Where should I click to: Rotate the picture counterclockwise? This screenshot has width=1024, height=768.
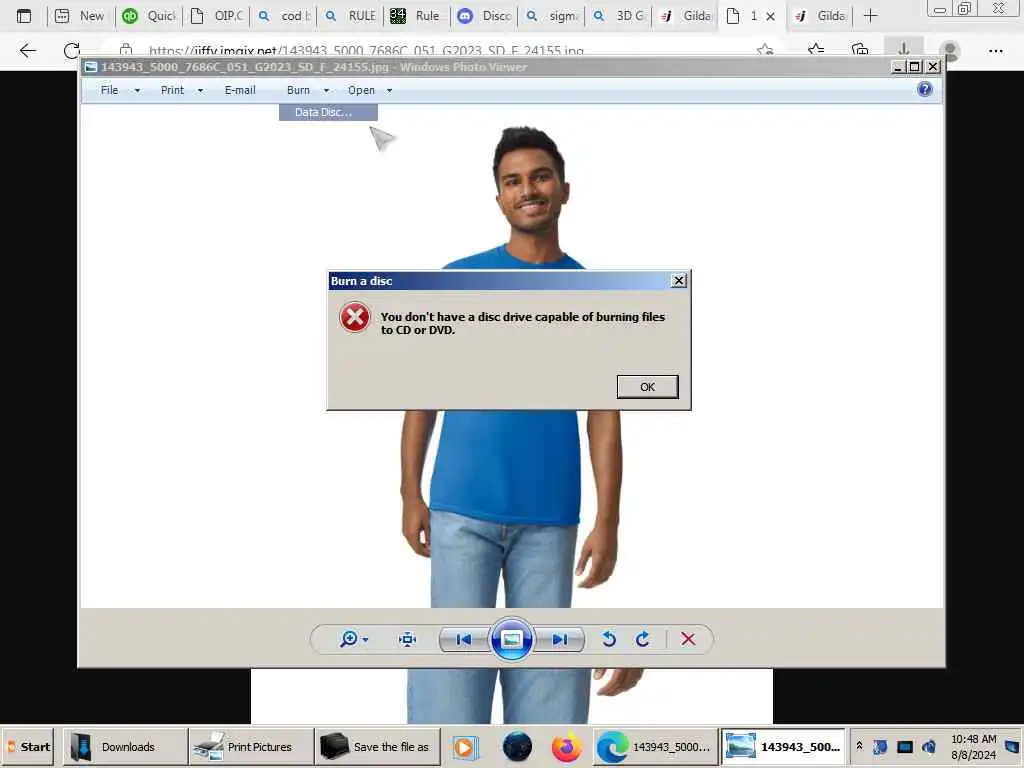coord(609,639)
